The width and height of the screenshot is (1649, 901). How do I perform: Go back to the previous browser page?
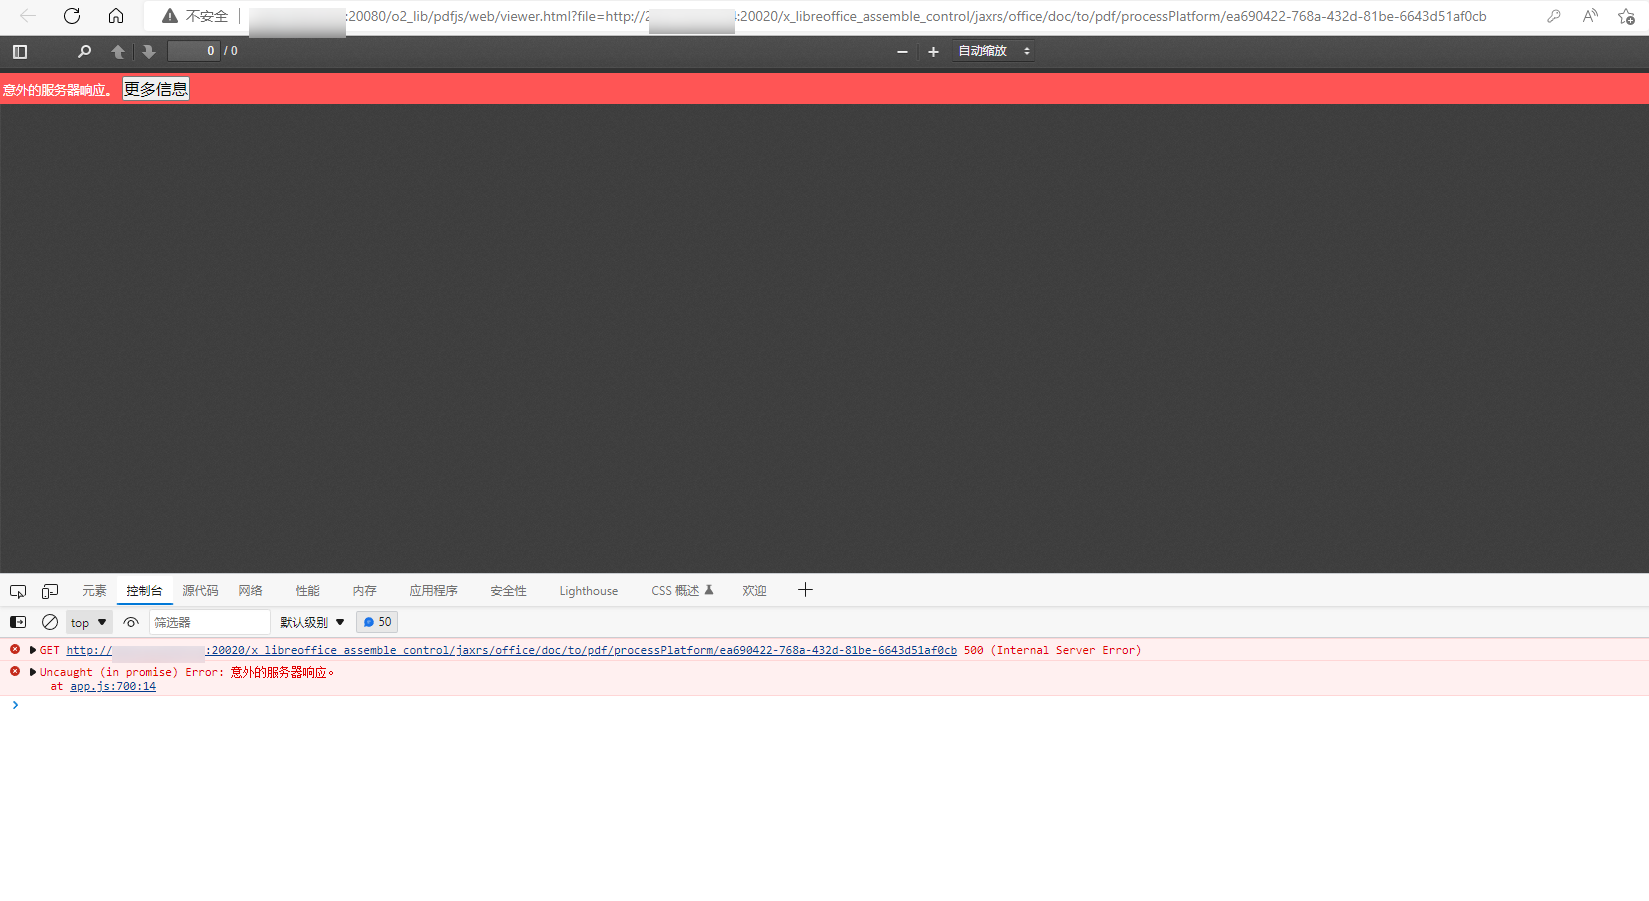point(28,16)
